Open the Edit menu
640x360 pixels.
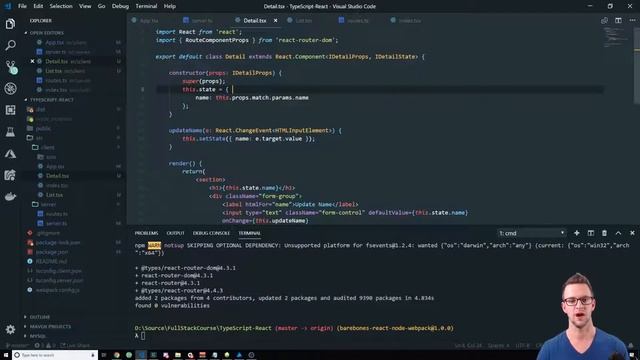[38, 6]
